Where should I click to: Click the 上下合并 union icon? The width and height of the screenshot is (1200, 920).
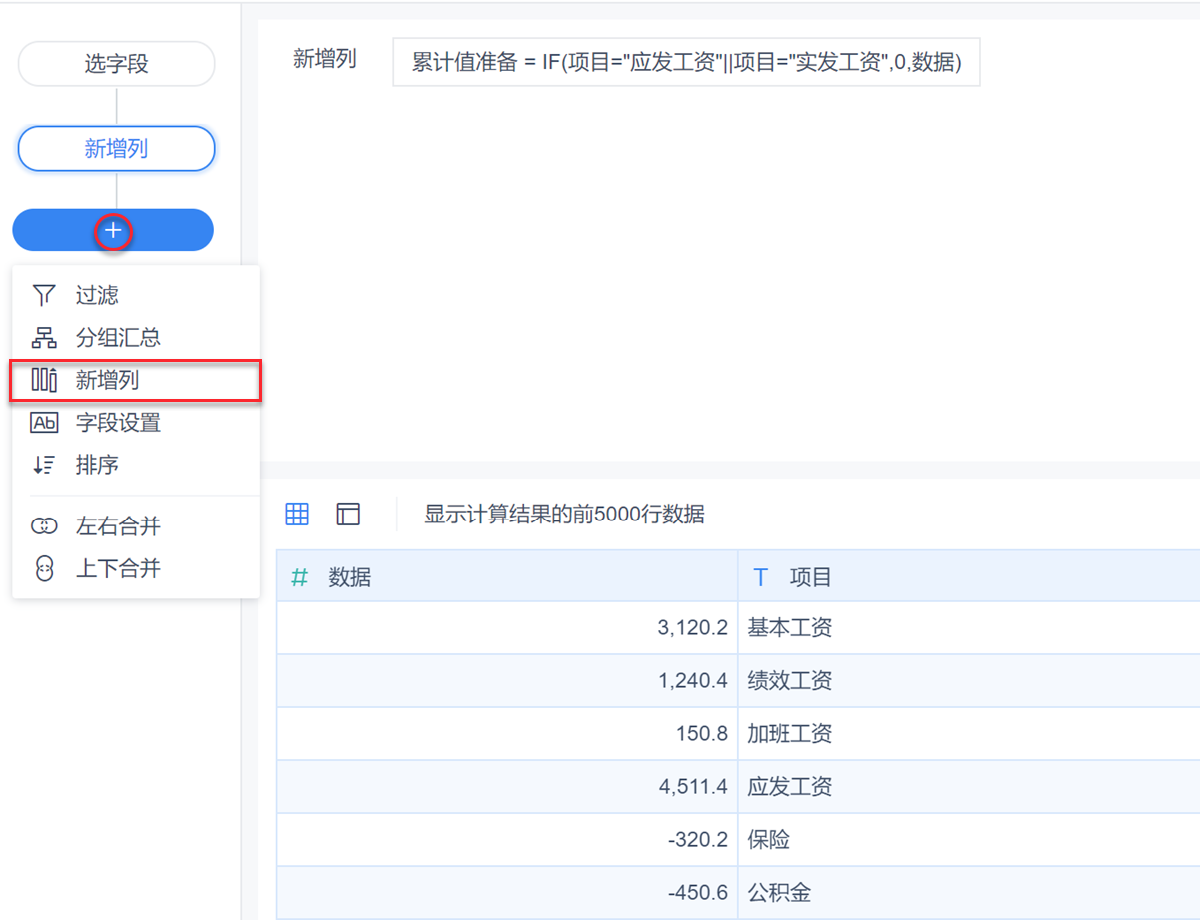click(44, 569)
